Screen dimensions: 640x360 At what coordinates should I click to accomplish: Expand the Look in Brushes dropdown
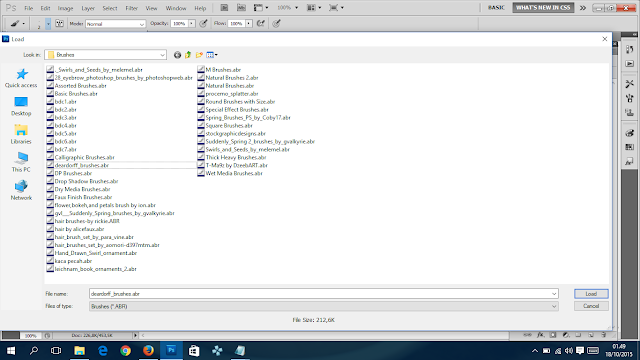[x=162, y=55]
